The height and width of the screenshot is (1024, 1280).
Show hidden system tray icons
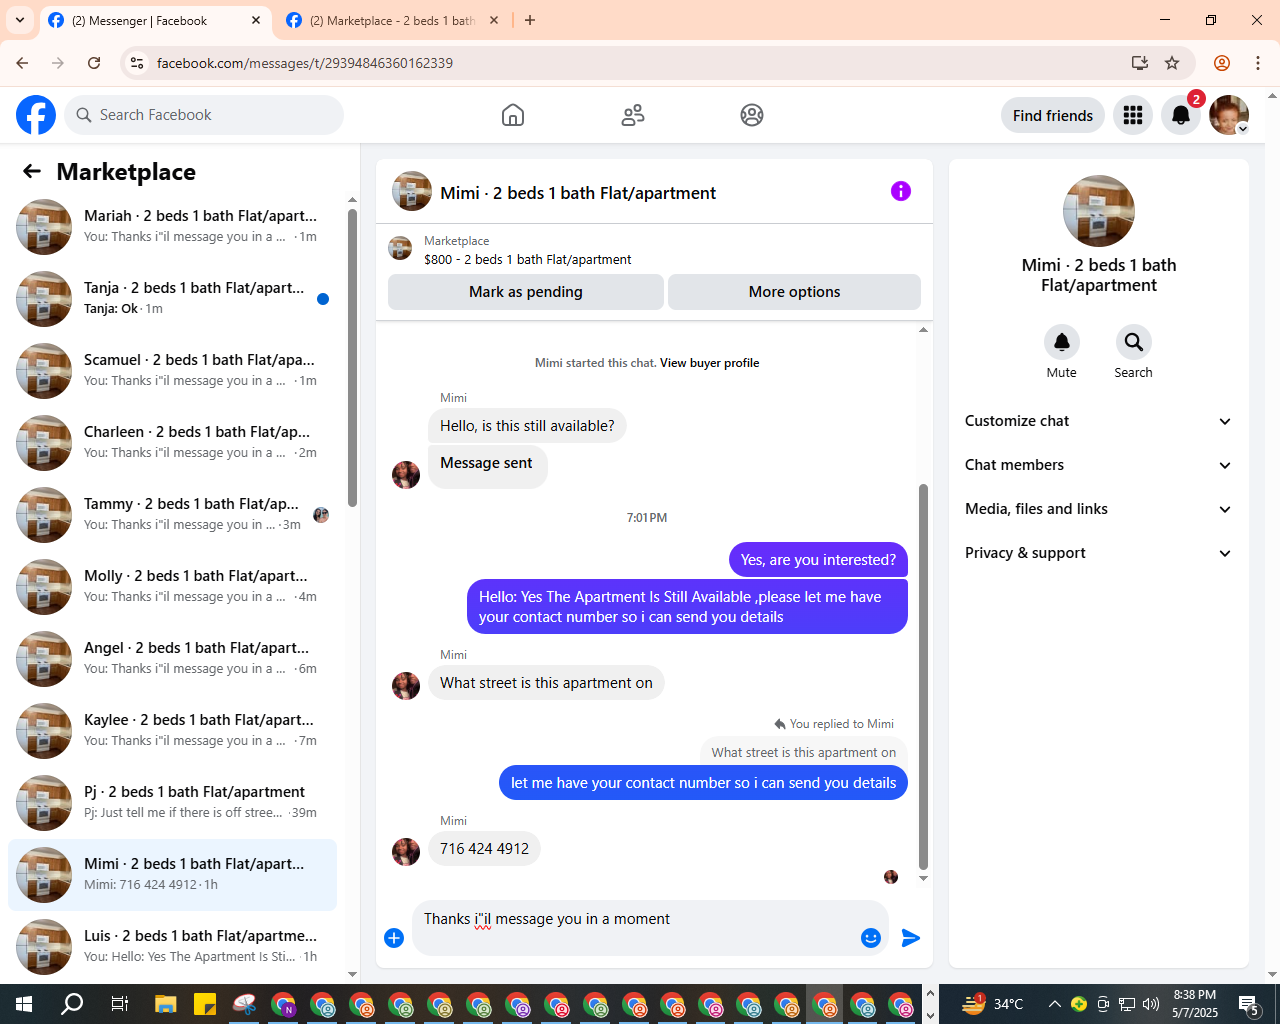click(1054, 1004)
